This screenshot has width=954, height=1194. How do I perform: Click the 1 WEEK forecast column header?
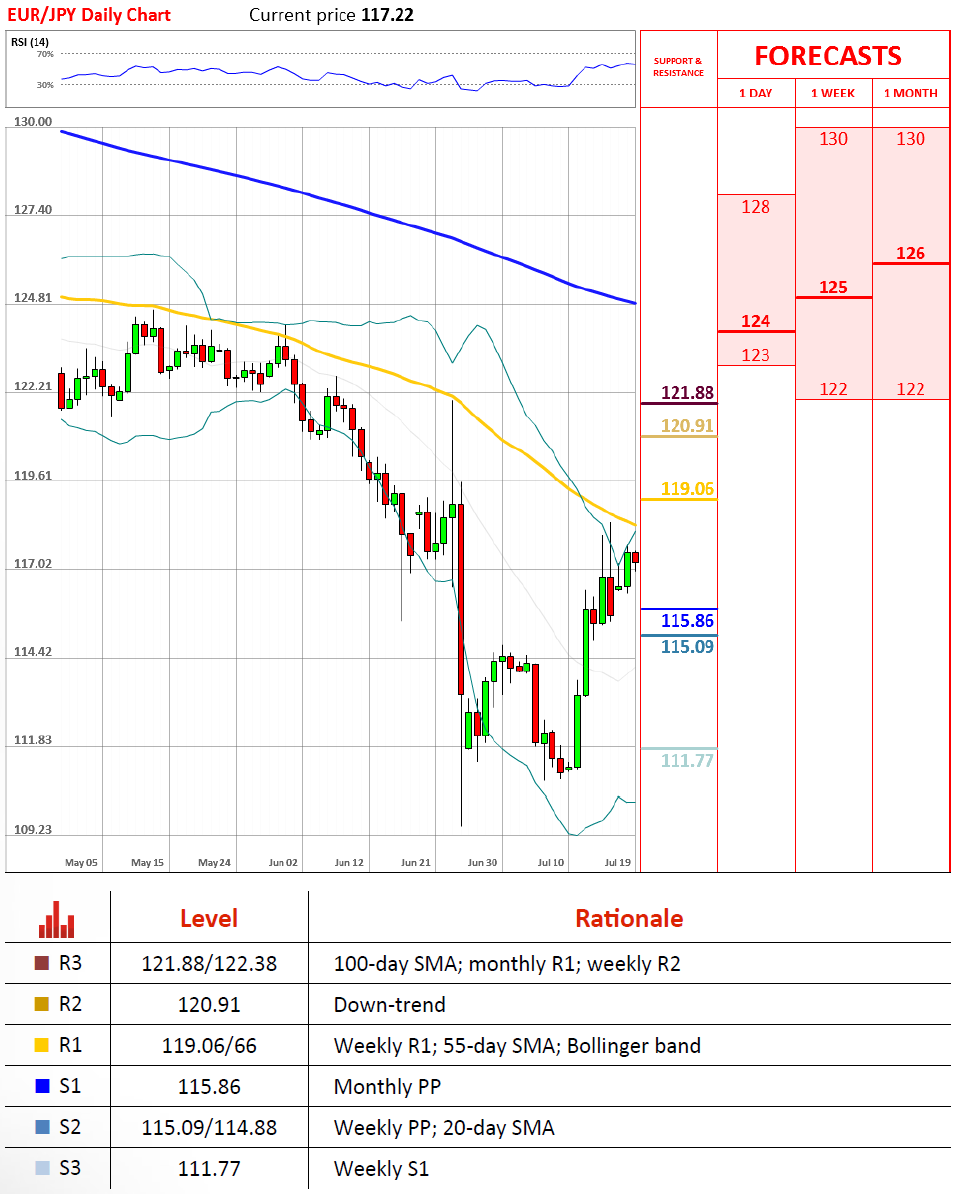tap(832, 93)
